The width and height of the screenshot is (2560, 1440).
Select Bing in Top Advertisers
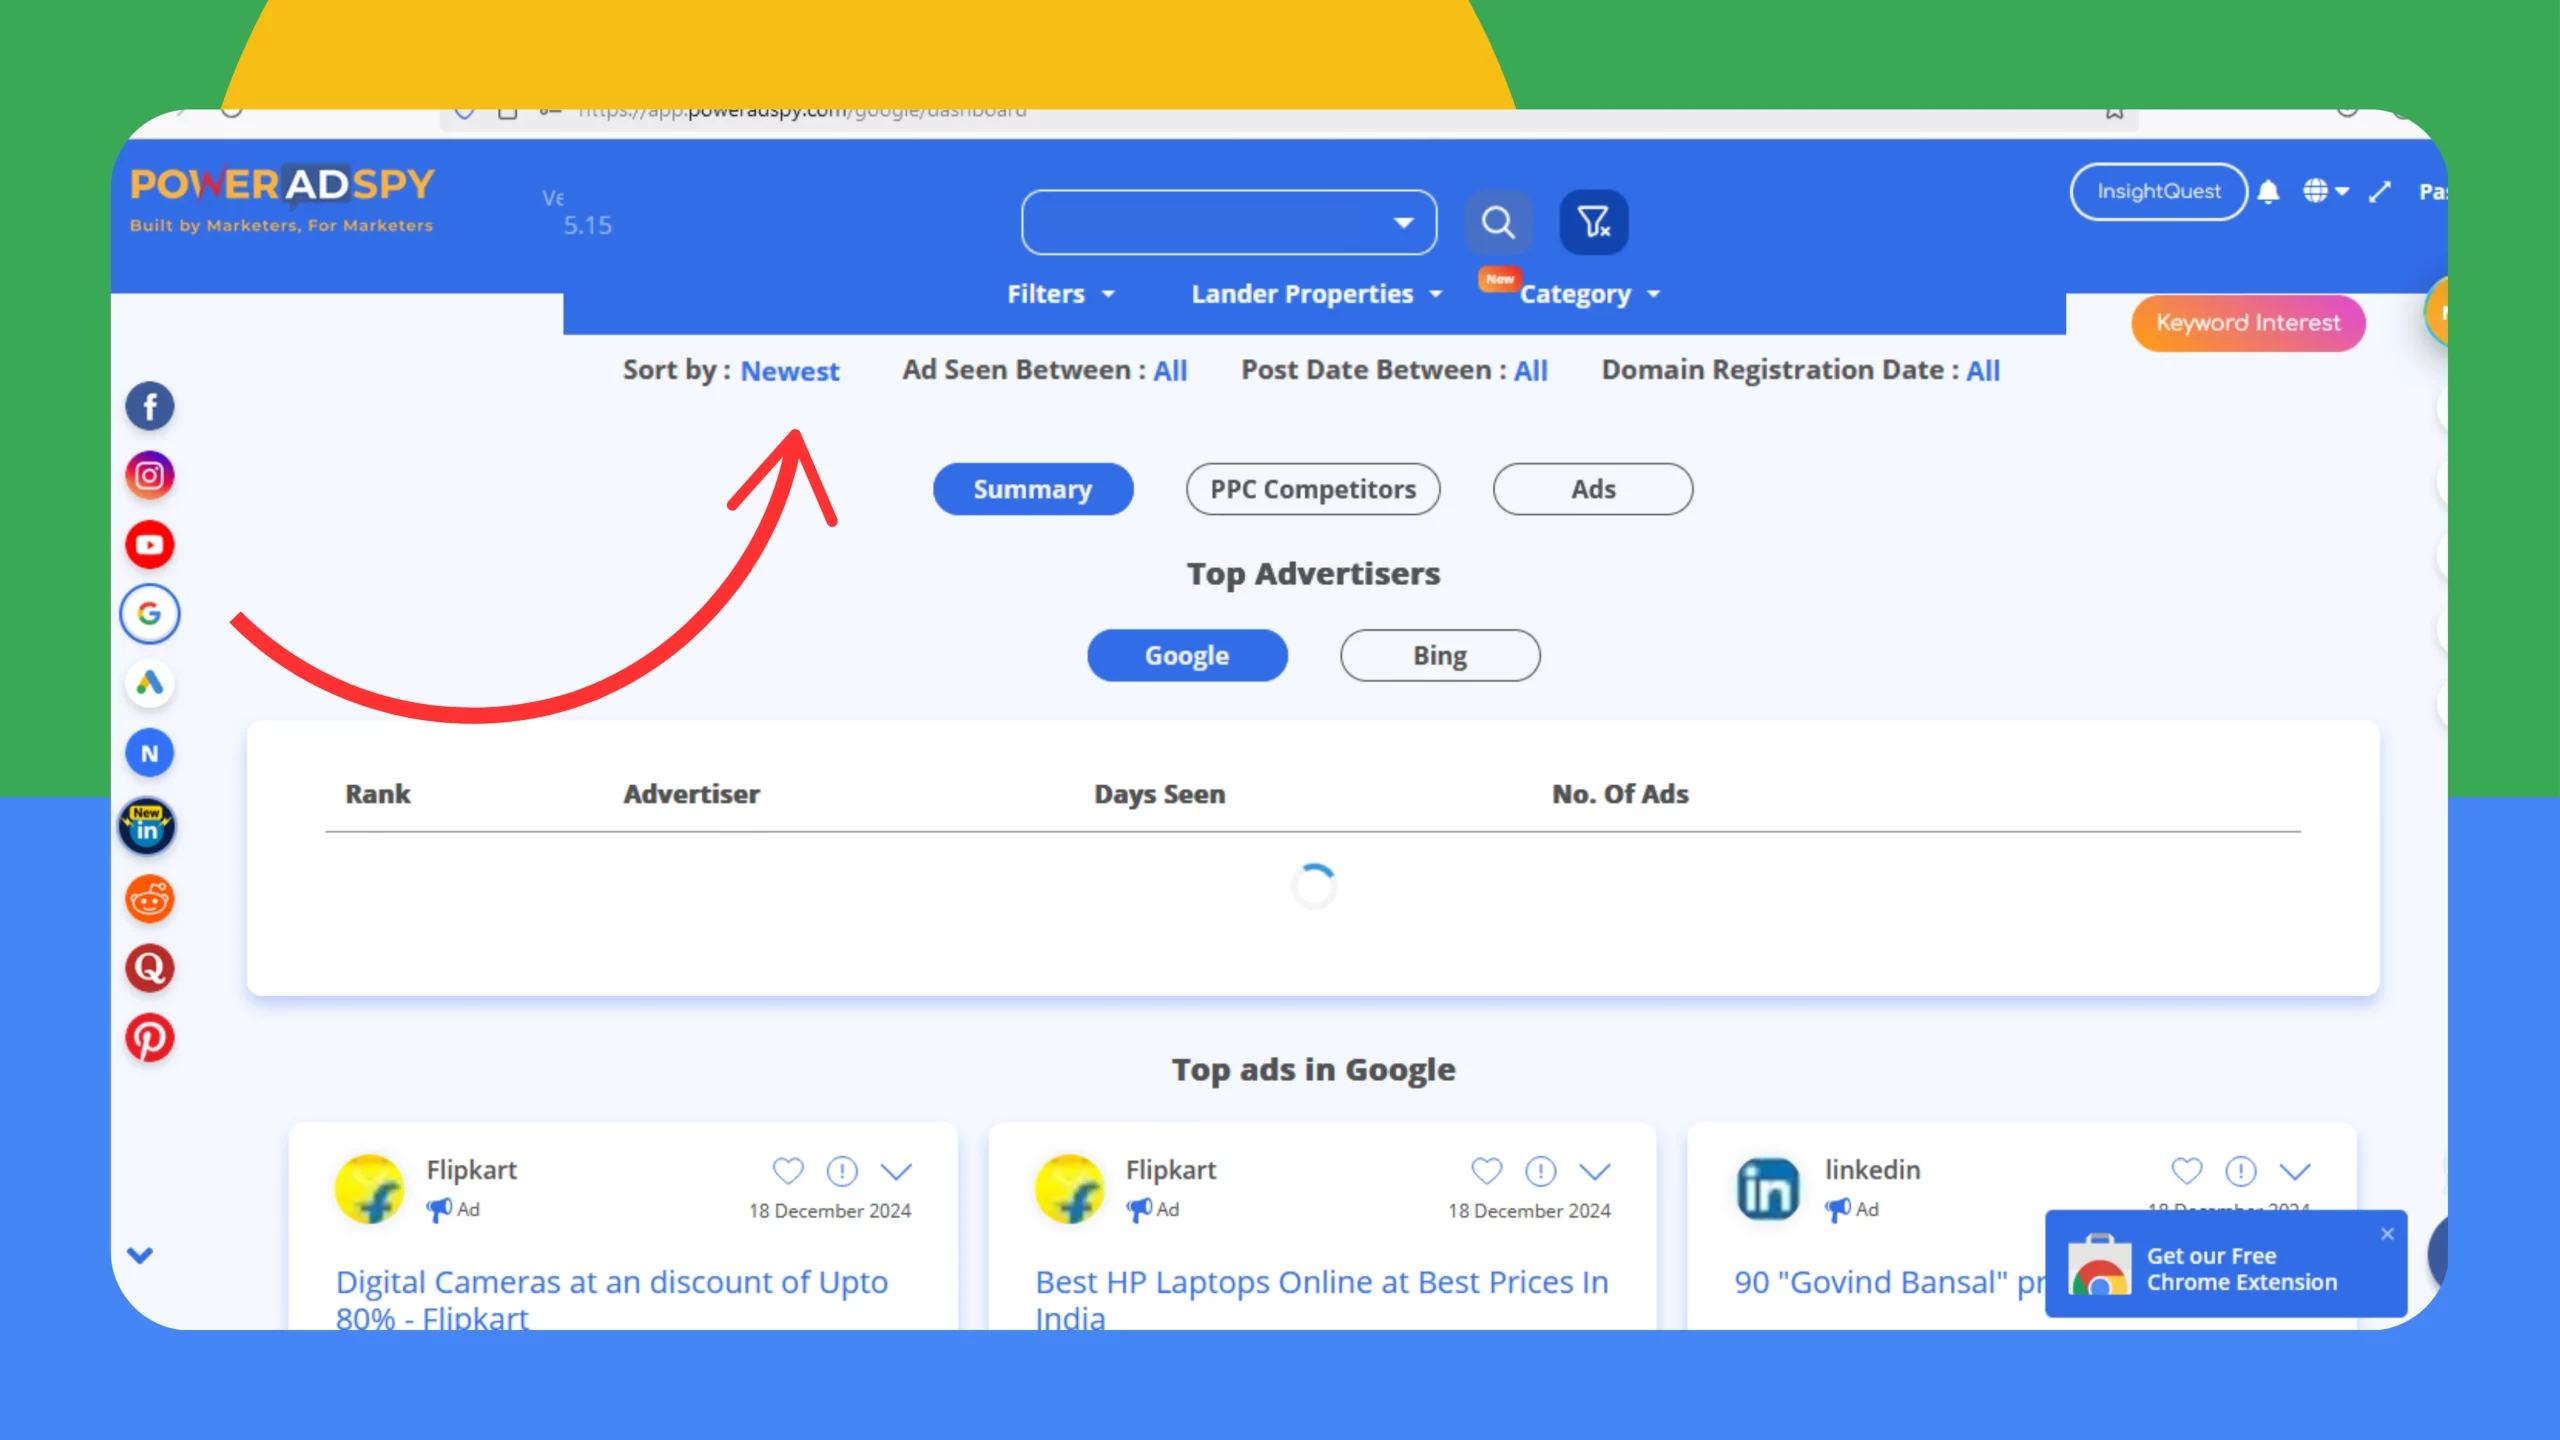click(x=1440, y=654)
